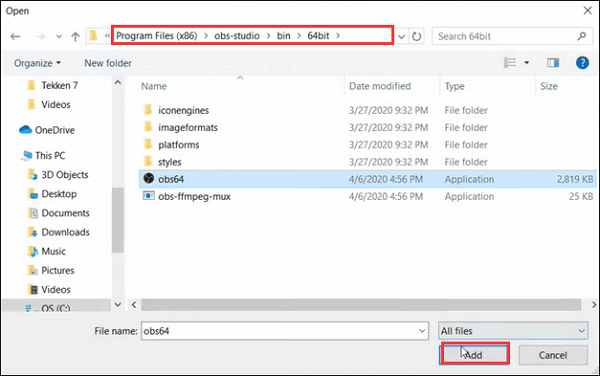Open the Help question mark icon

(x=582, y=63)
